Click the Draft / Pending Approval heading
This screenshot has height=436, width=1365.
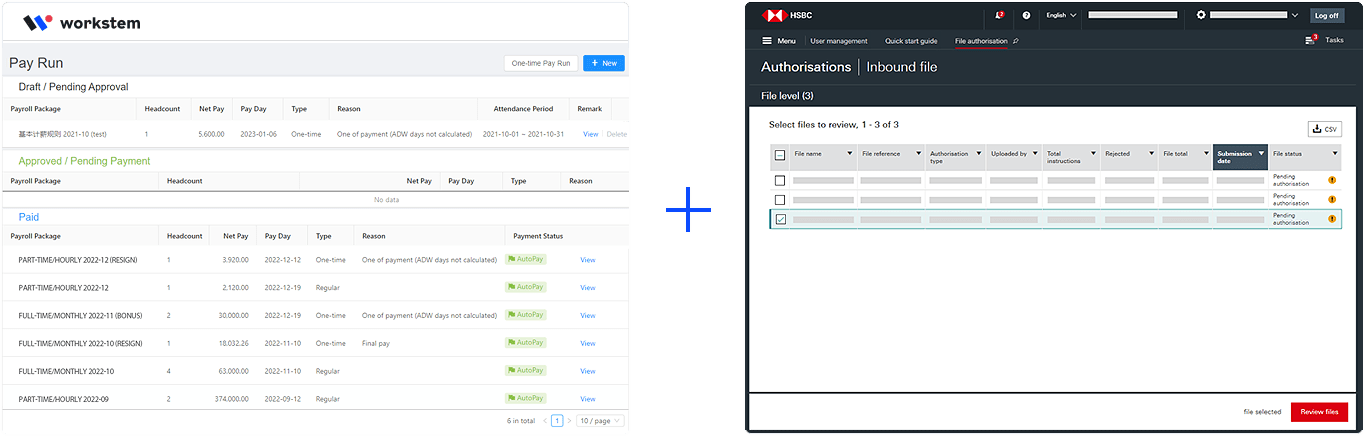(73, 87)
